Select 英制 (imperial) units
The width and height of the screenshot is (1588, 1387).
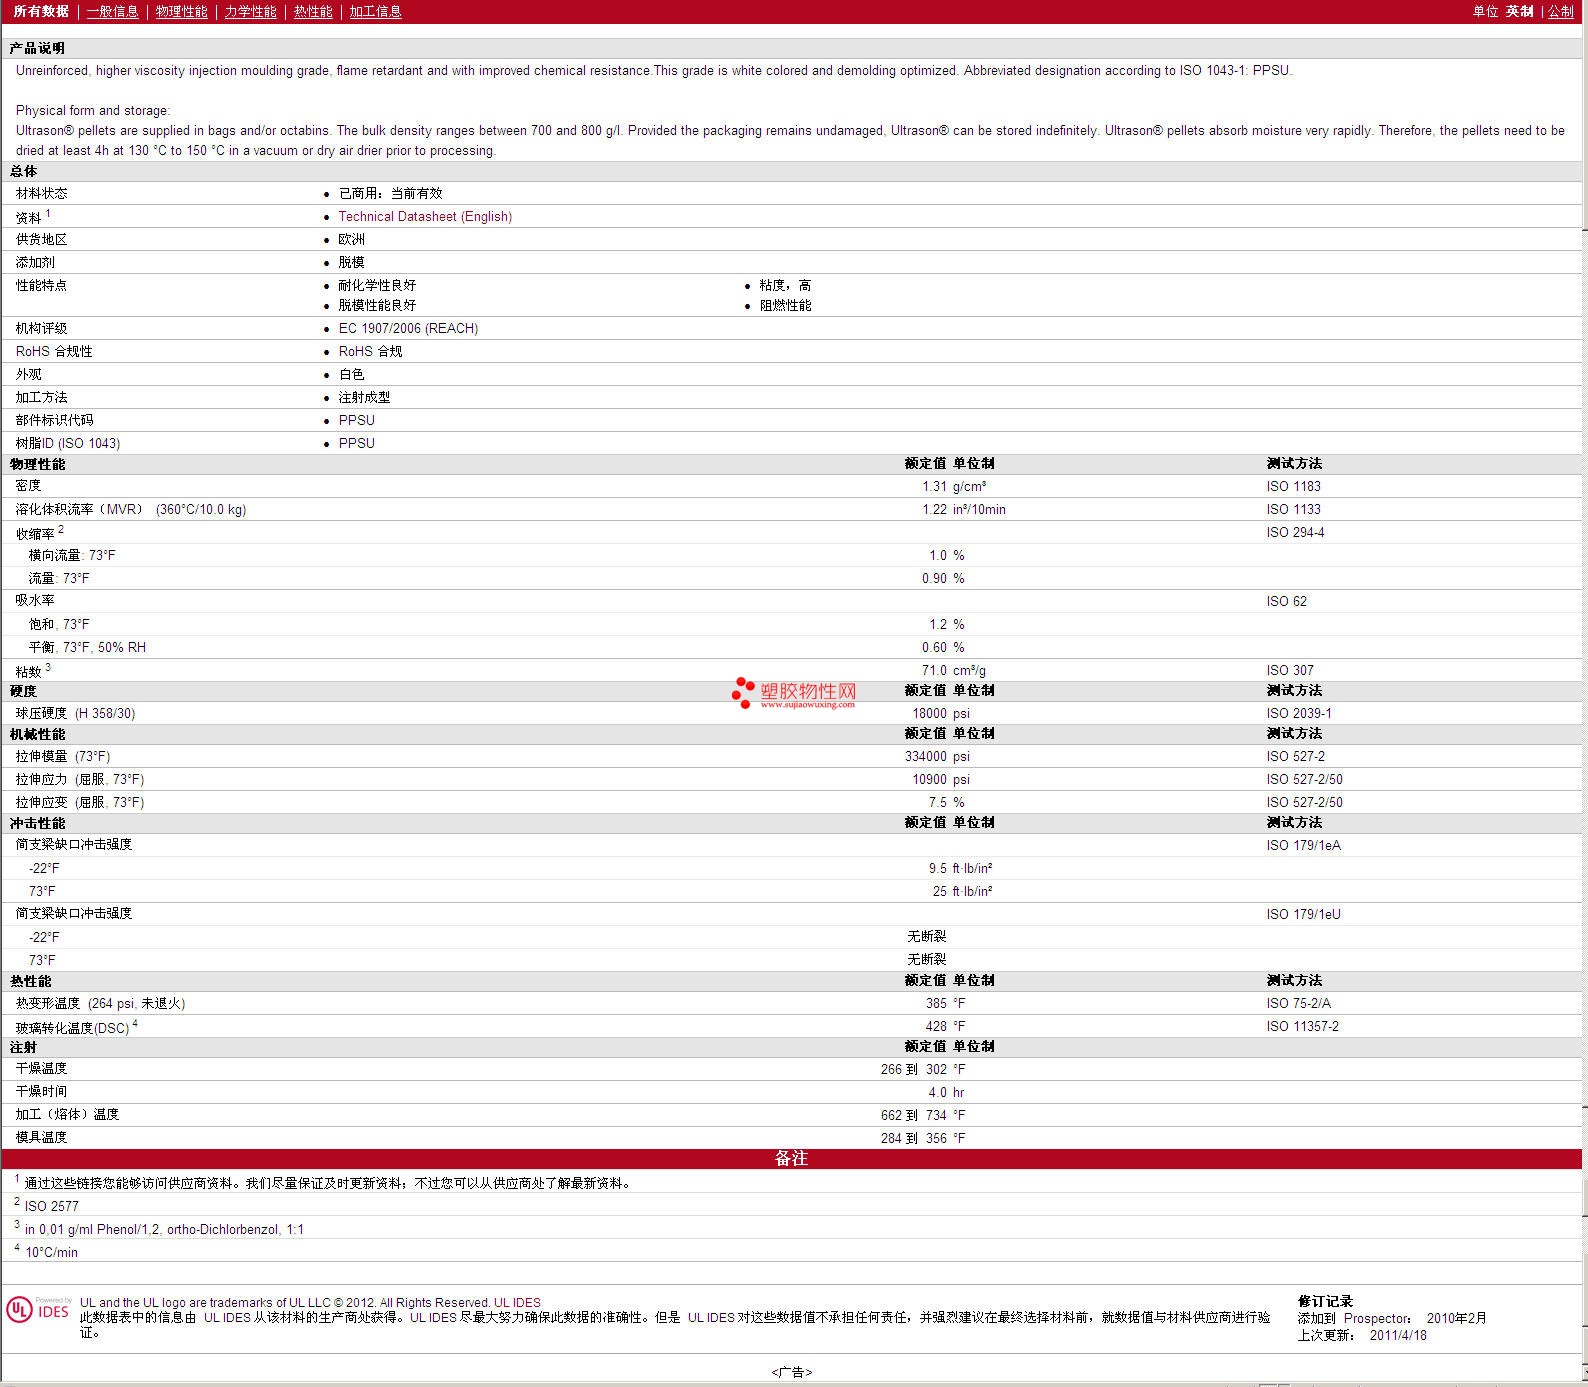(x=1519, y=11)
